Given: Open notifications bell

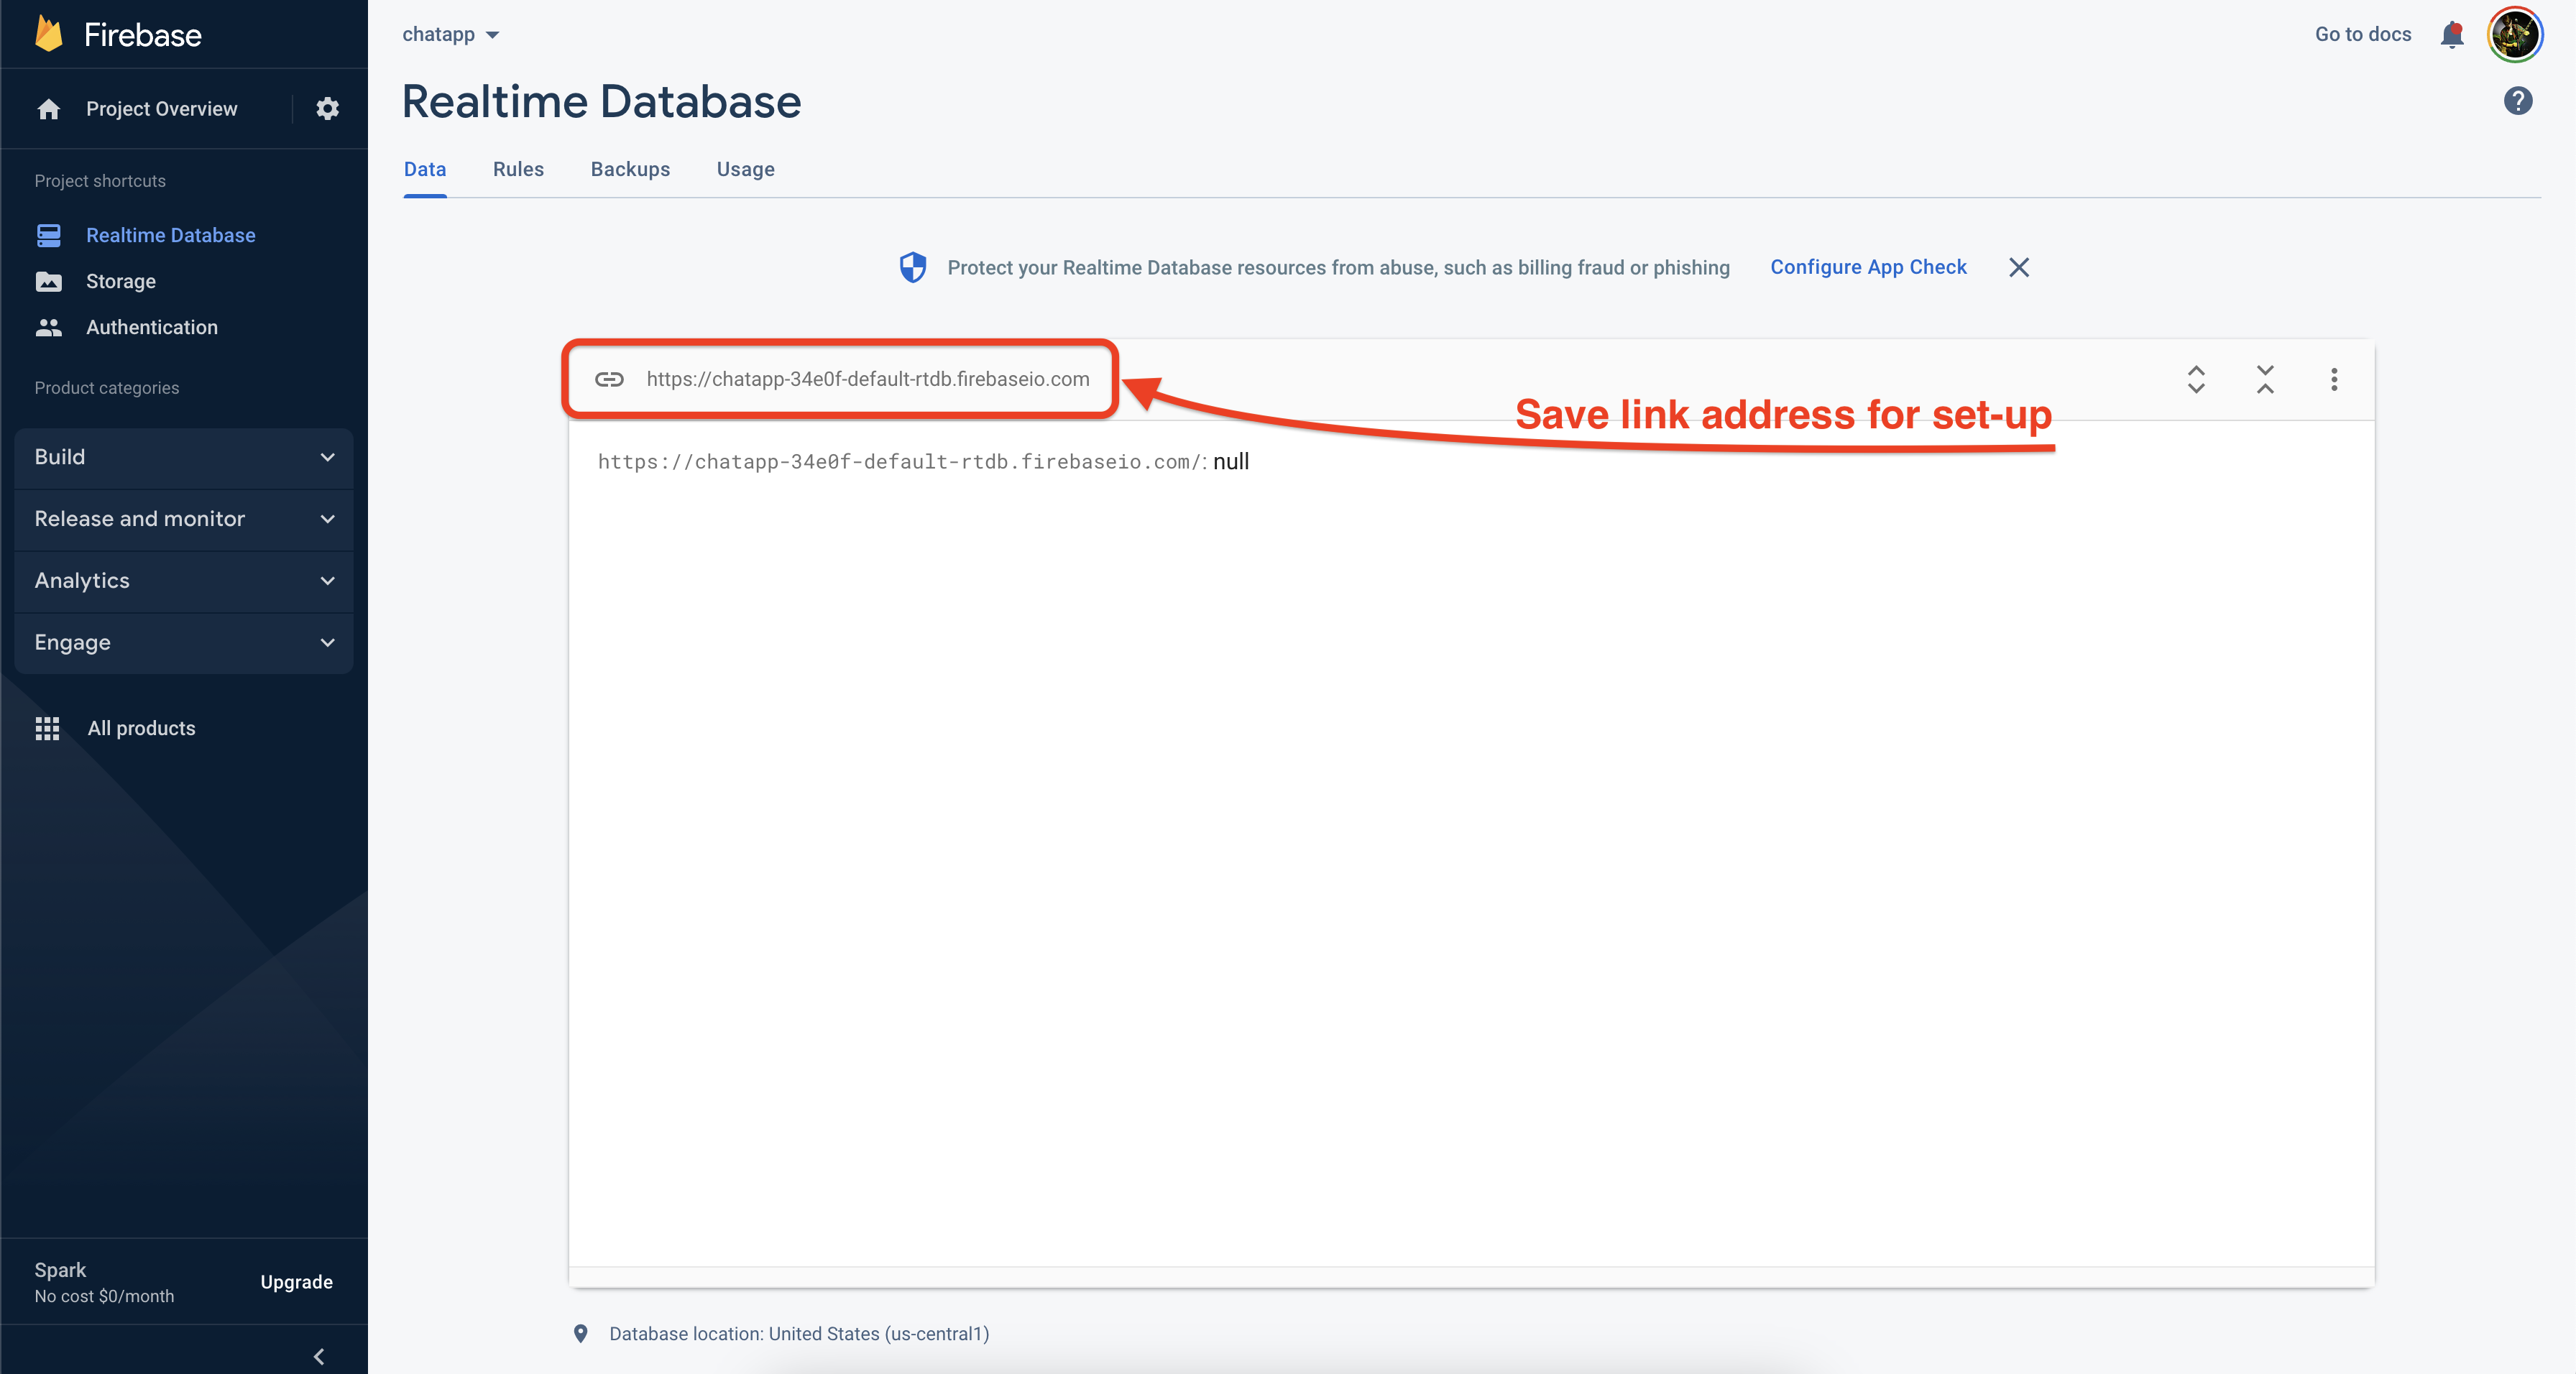Looking at the screenshot, I should tap(2452, 33).
